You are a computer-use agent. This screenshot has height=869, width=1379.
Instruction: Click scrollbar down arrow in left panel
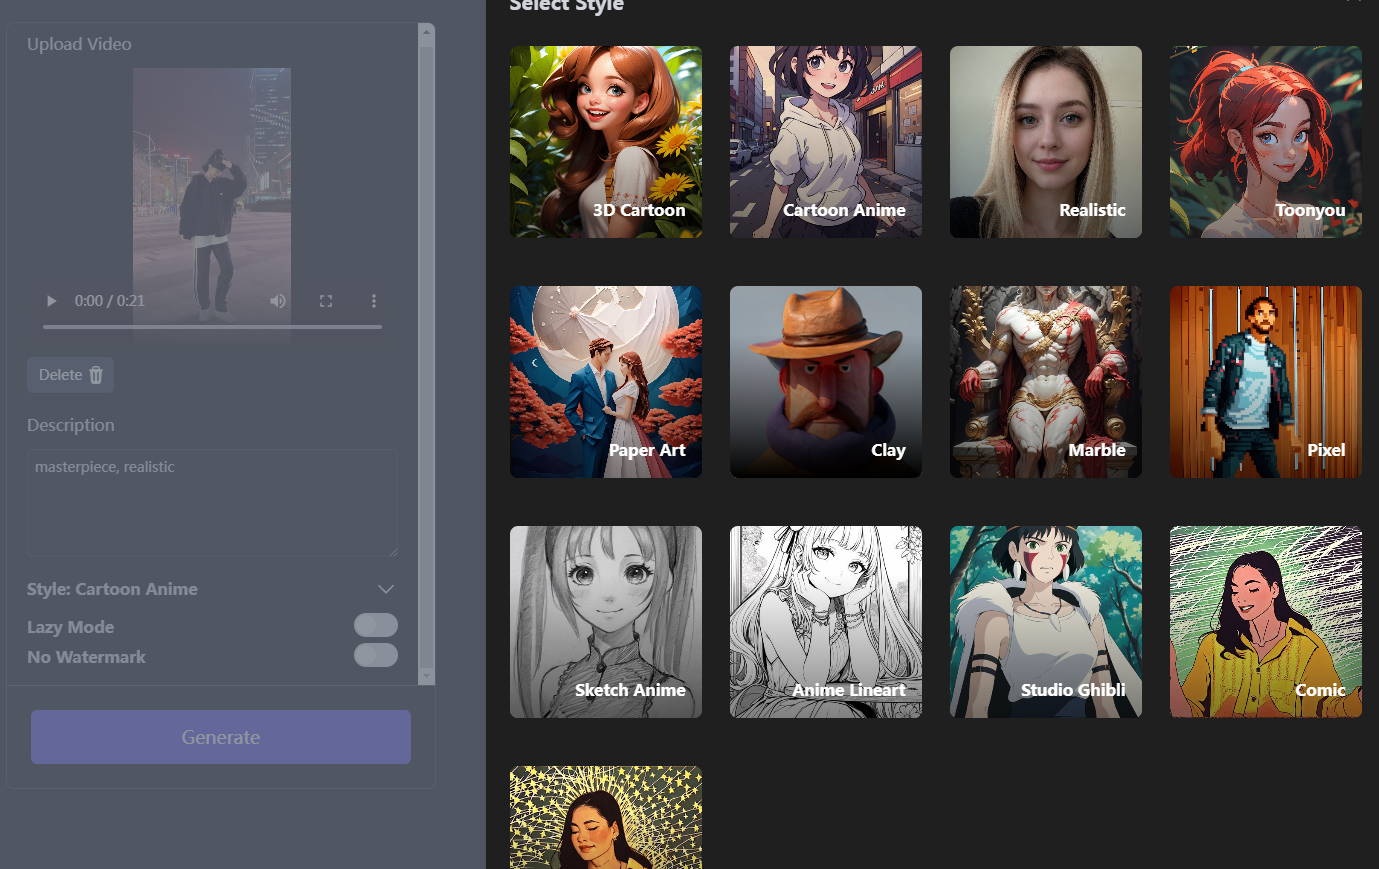tap(427, 677)
